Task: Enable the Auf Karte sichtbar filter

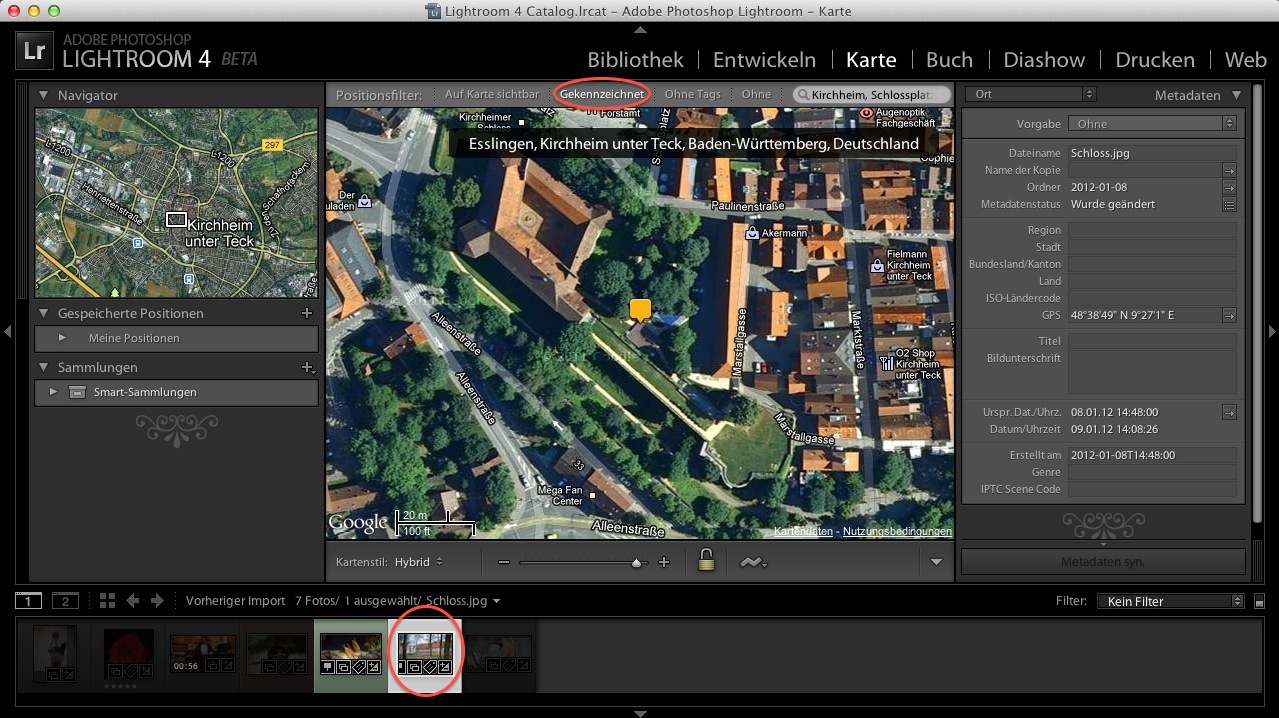Action: point(492,94)
